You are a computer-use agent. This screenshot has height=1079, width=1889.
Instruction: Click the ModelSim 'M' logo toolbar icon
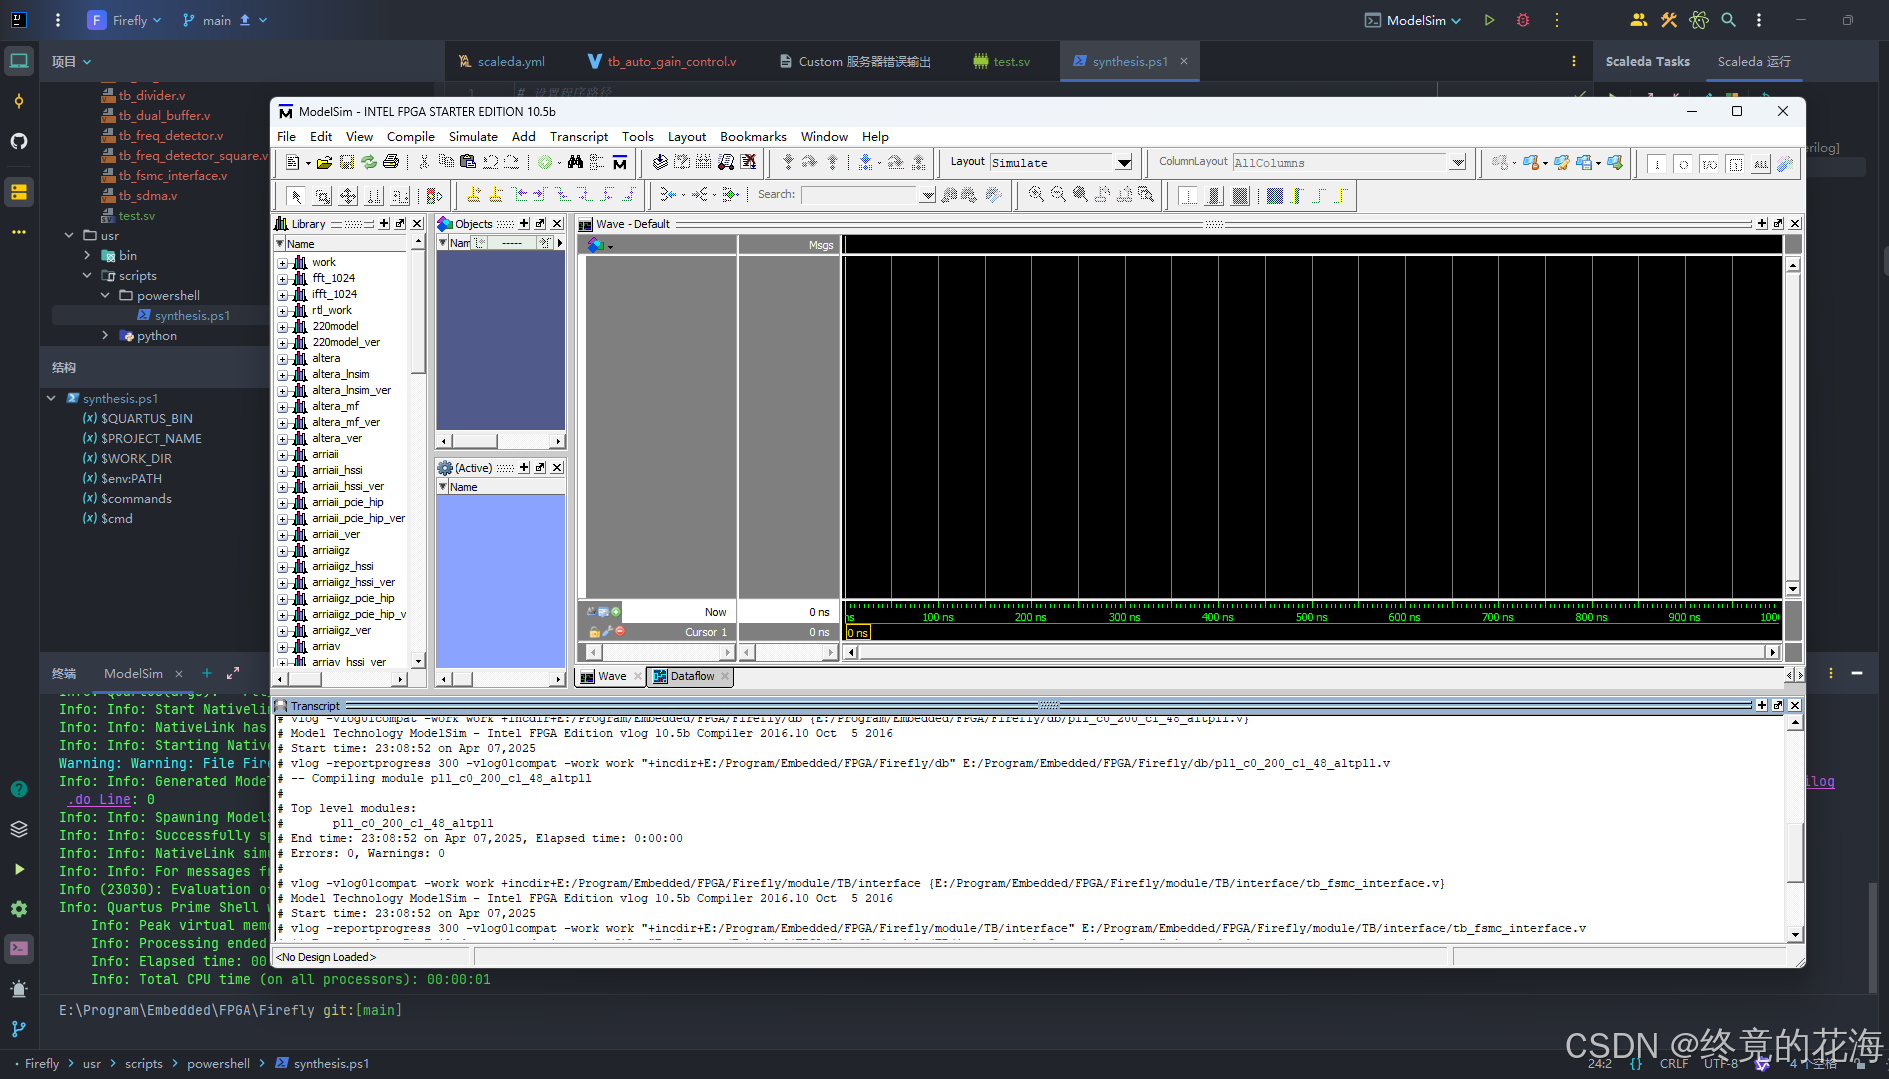[620, 162]
